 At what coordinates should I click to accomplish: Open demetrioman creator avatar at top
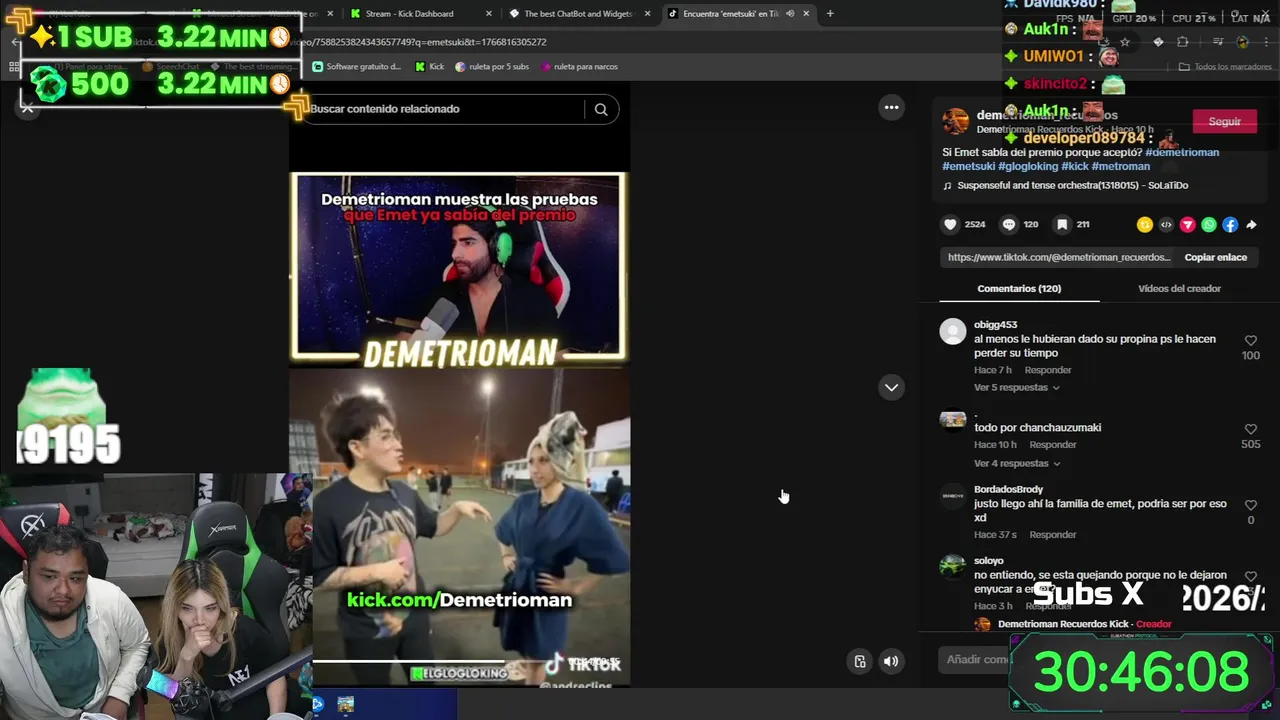coord(956,121)
